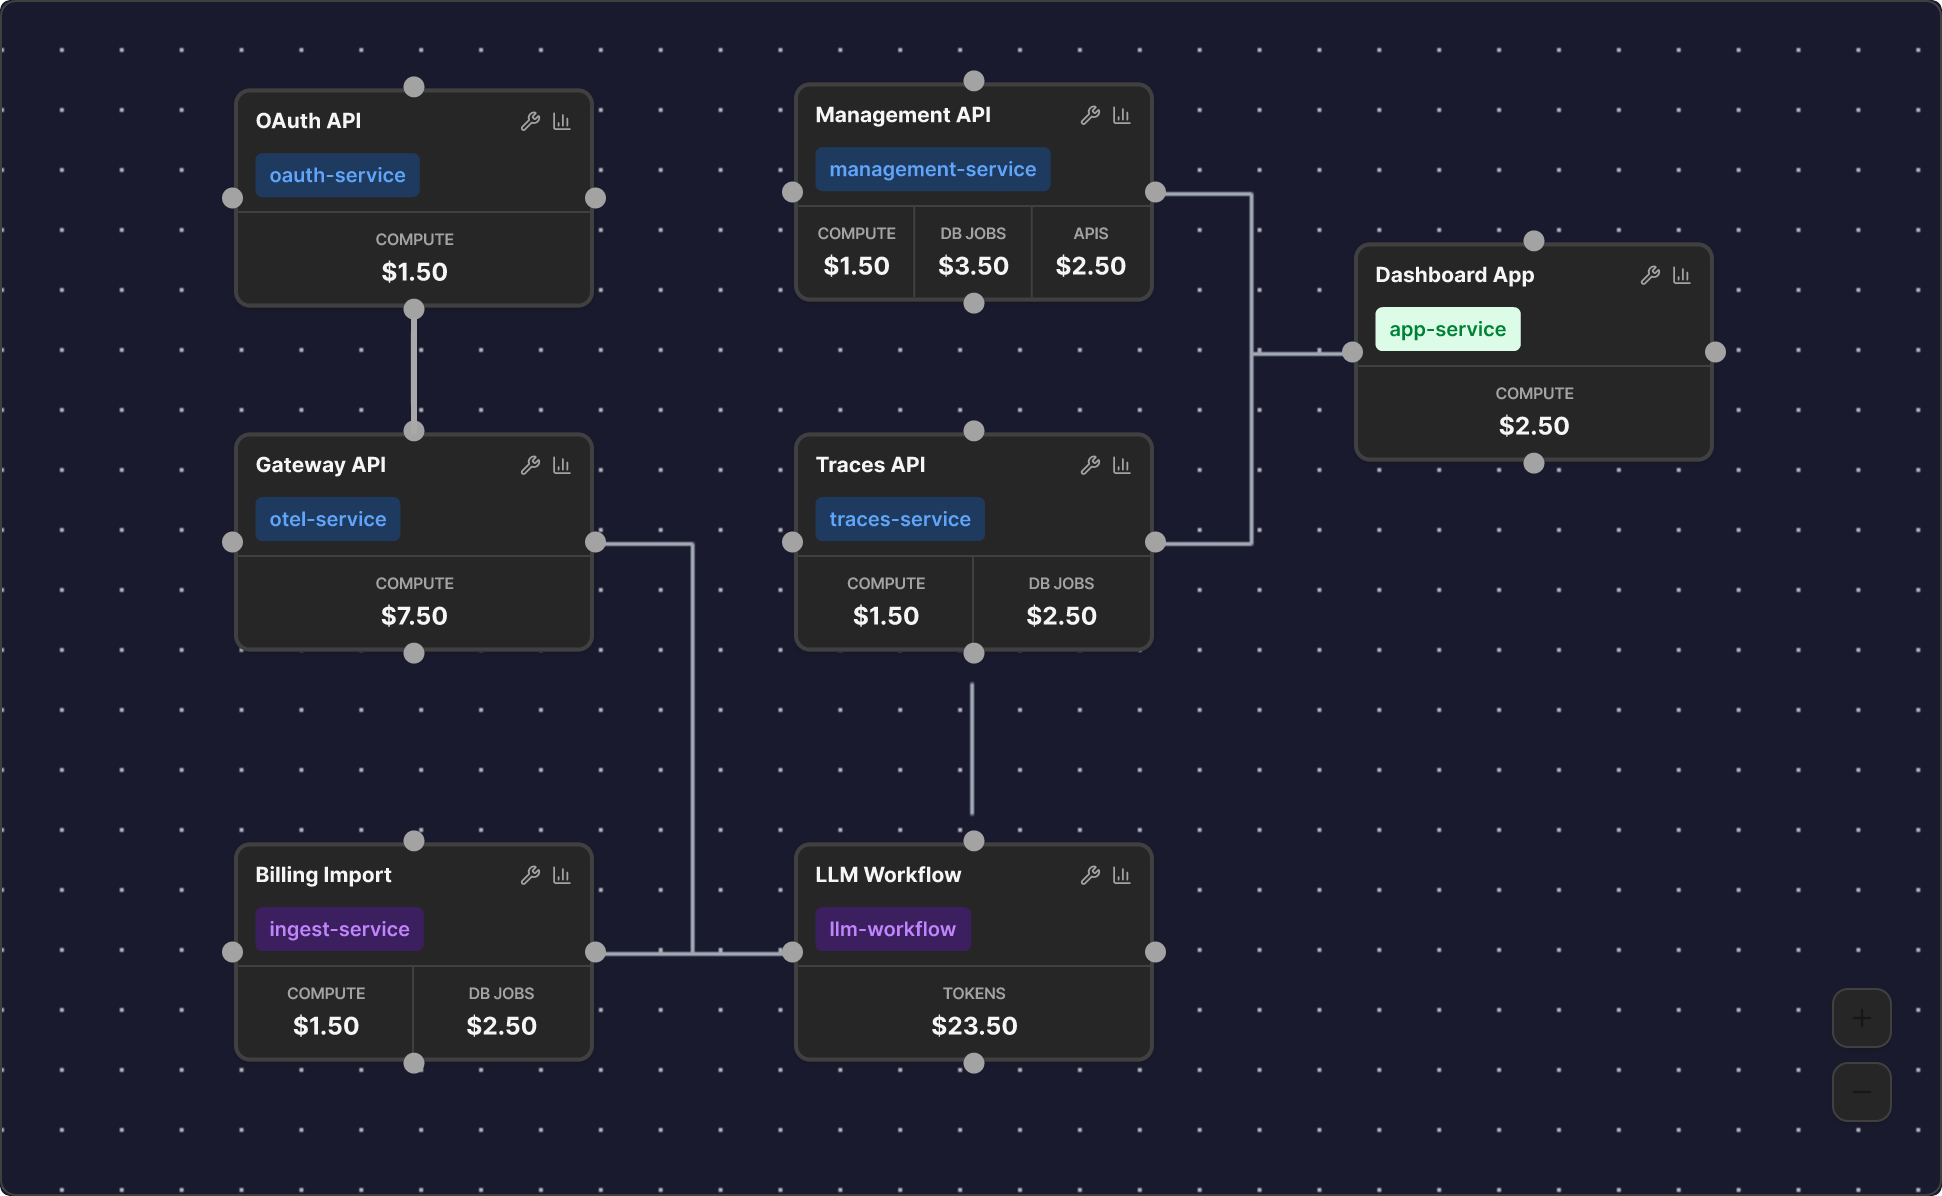
Task: Select the app-service green tag
Action: click(x=1447, y=329)
